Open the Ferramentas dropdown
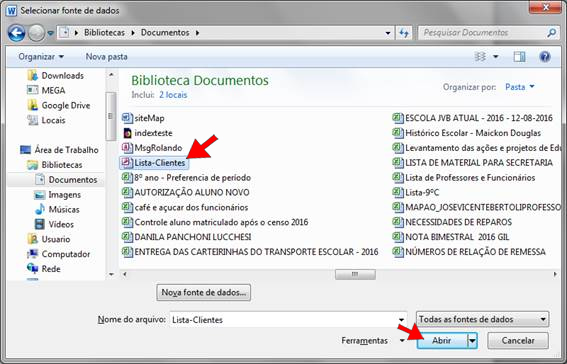Image resolution: width=567 pixels, height=364 pixels. [373, 341]
